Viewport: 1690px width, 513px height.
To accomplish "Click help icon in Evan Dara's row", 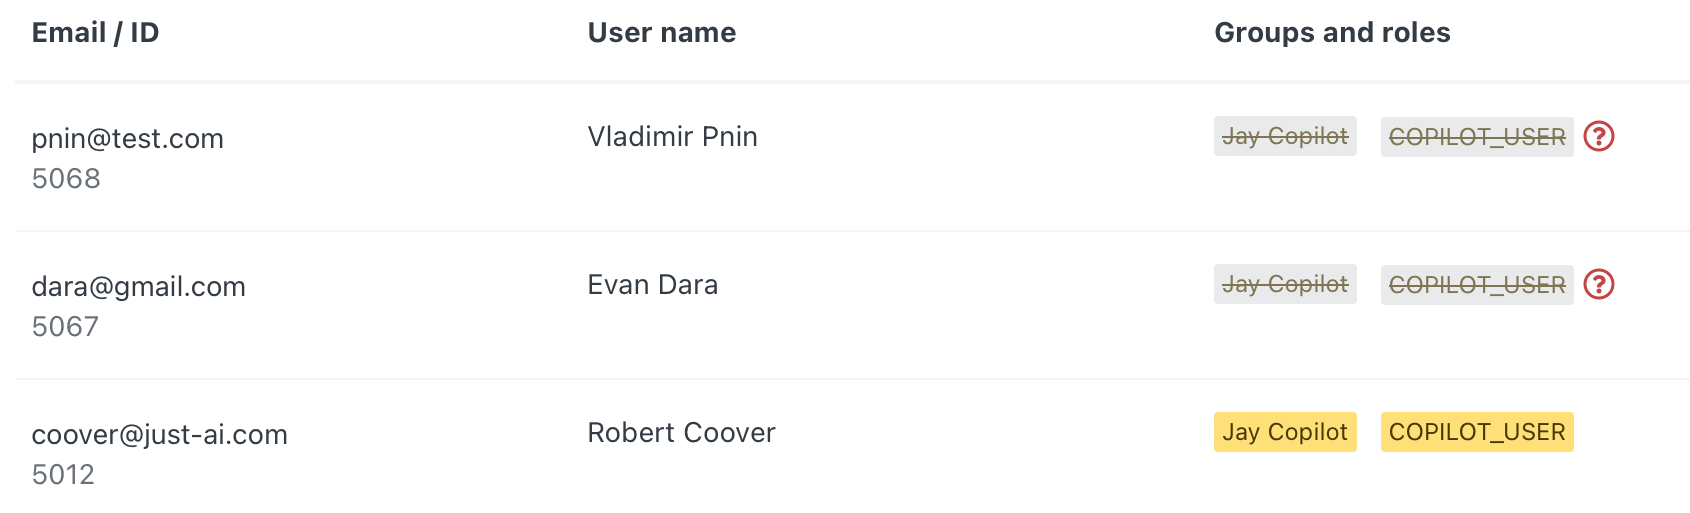I will point(1599,284).
